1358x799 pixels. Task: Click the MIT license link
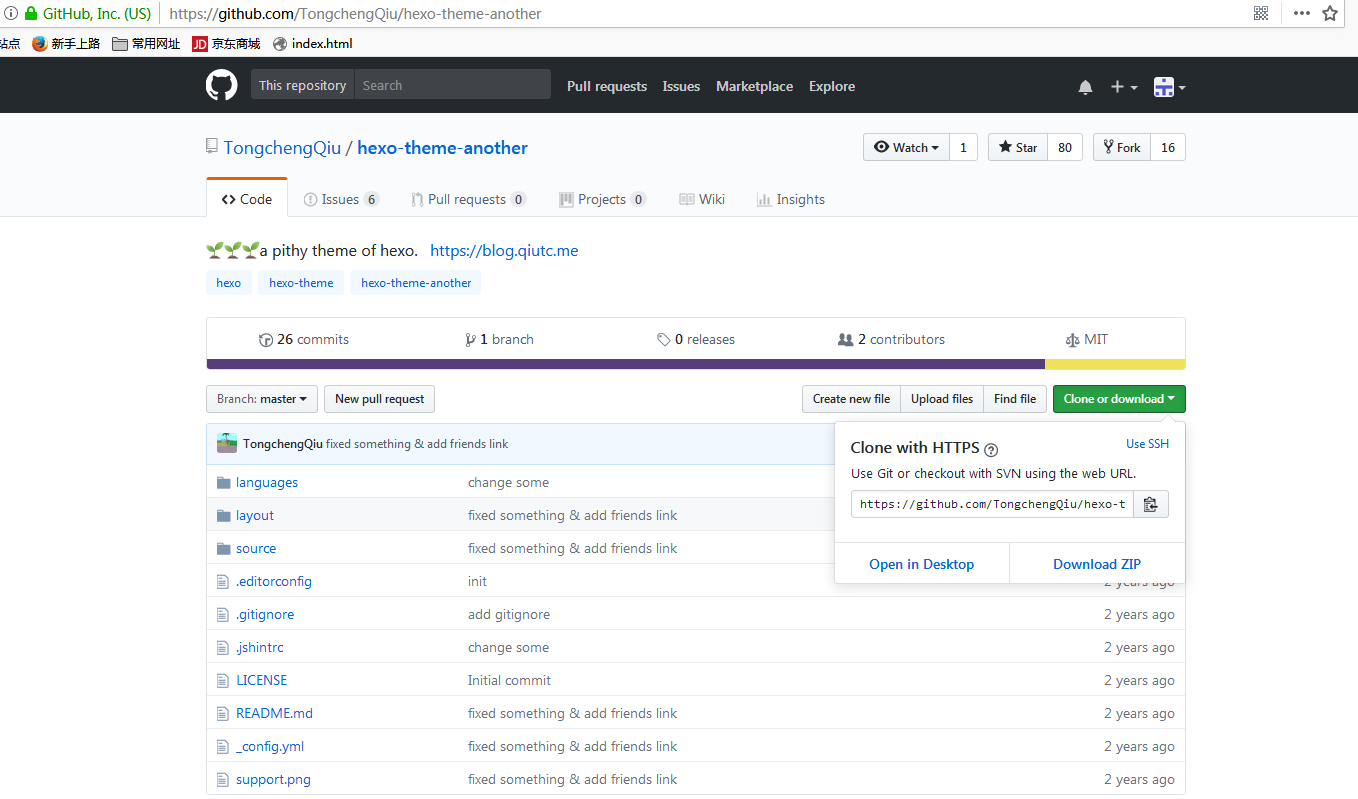pos(1086,339)
